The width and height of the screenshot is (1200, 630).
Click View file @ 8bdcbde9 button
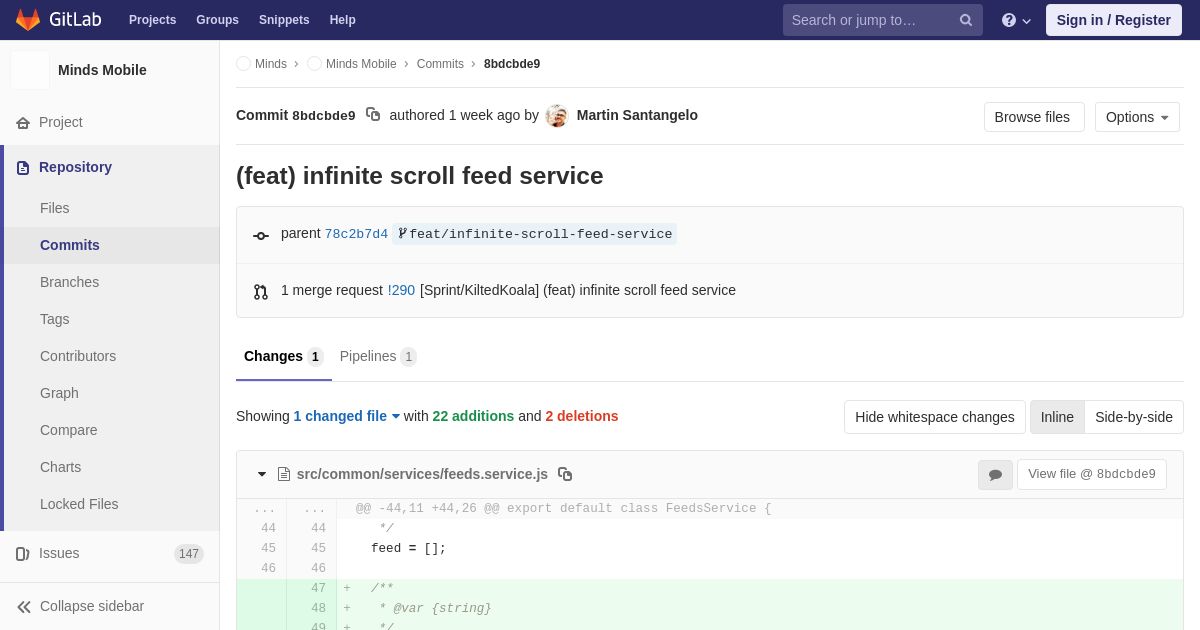(1092, 474)
